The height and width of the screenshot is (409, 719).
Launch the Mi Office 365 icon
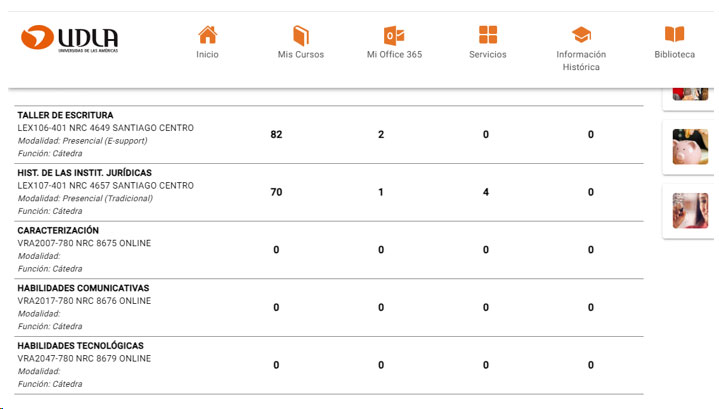click(x=394, y=35)
